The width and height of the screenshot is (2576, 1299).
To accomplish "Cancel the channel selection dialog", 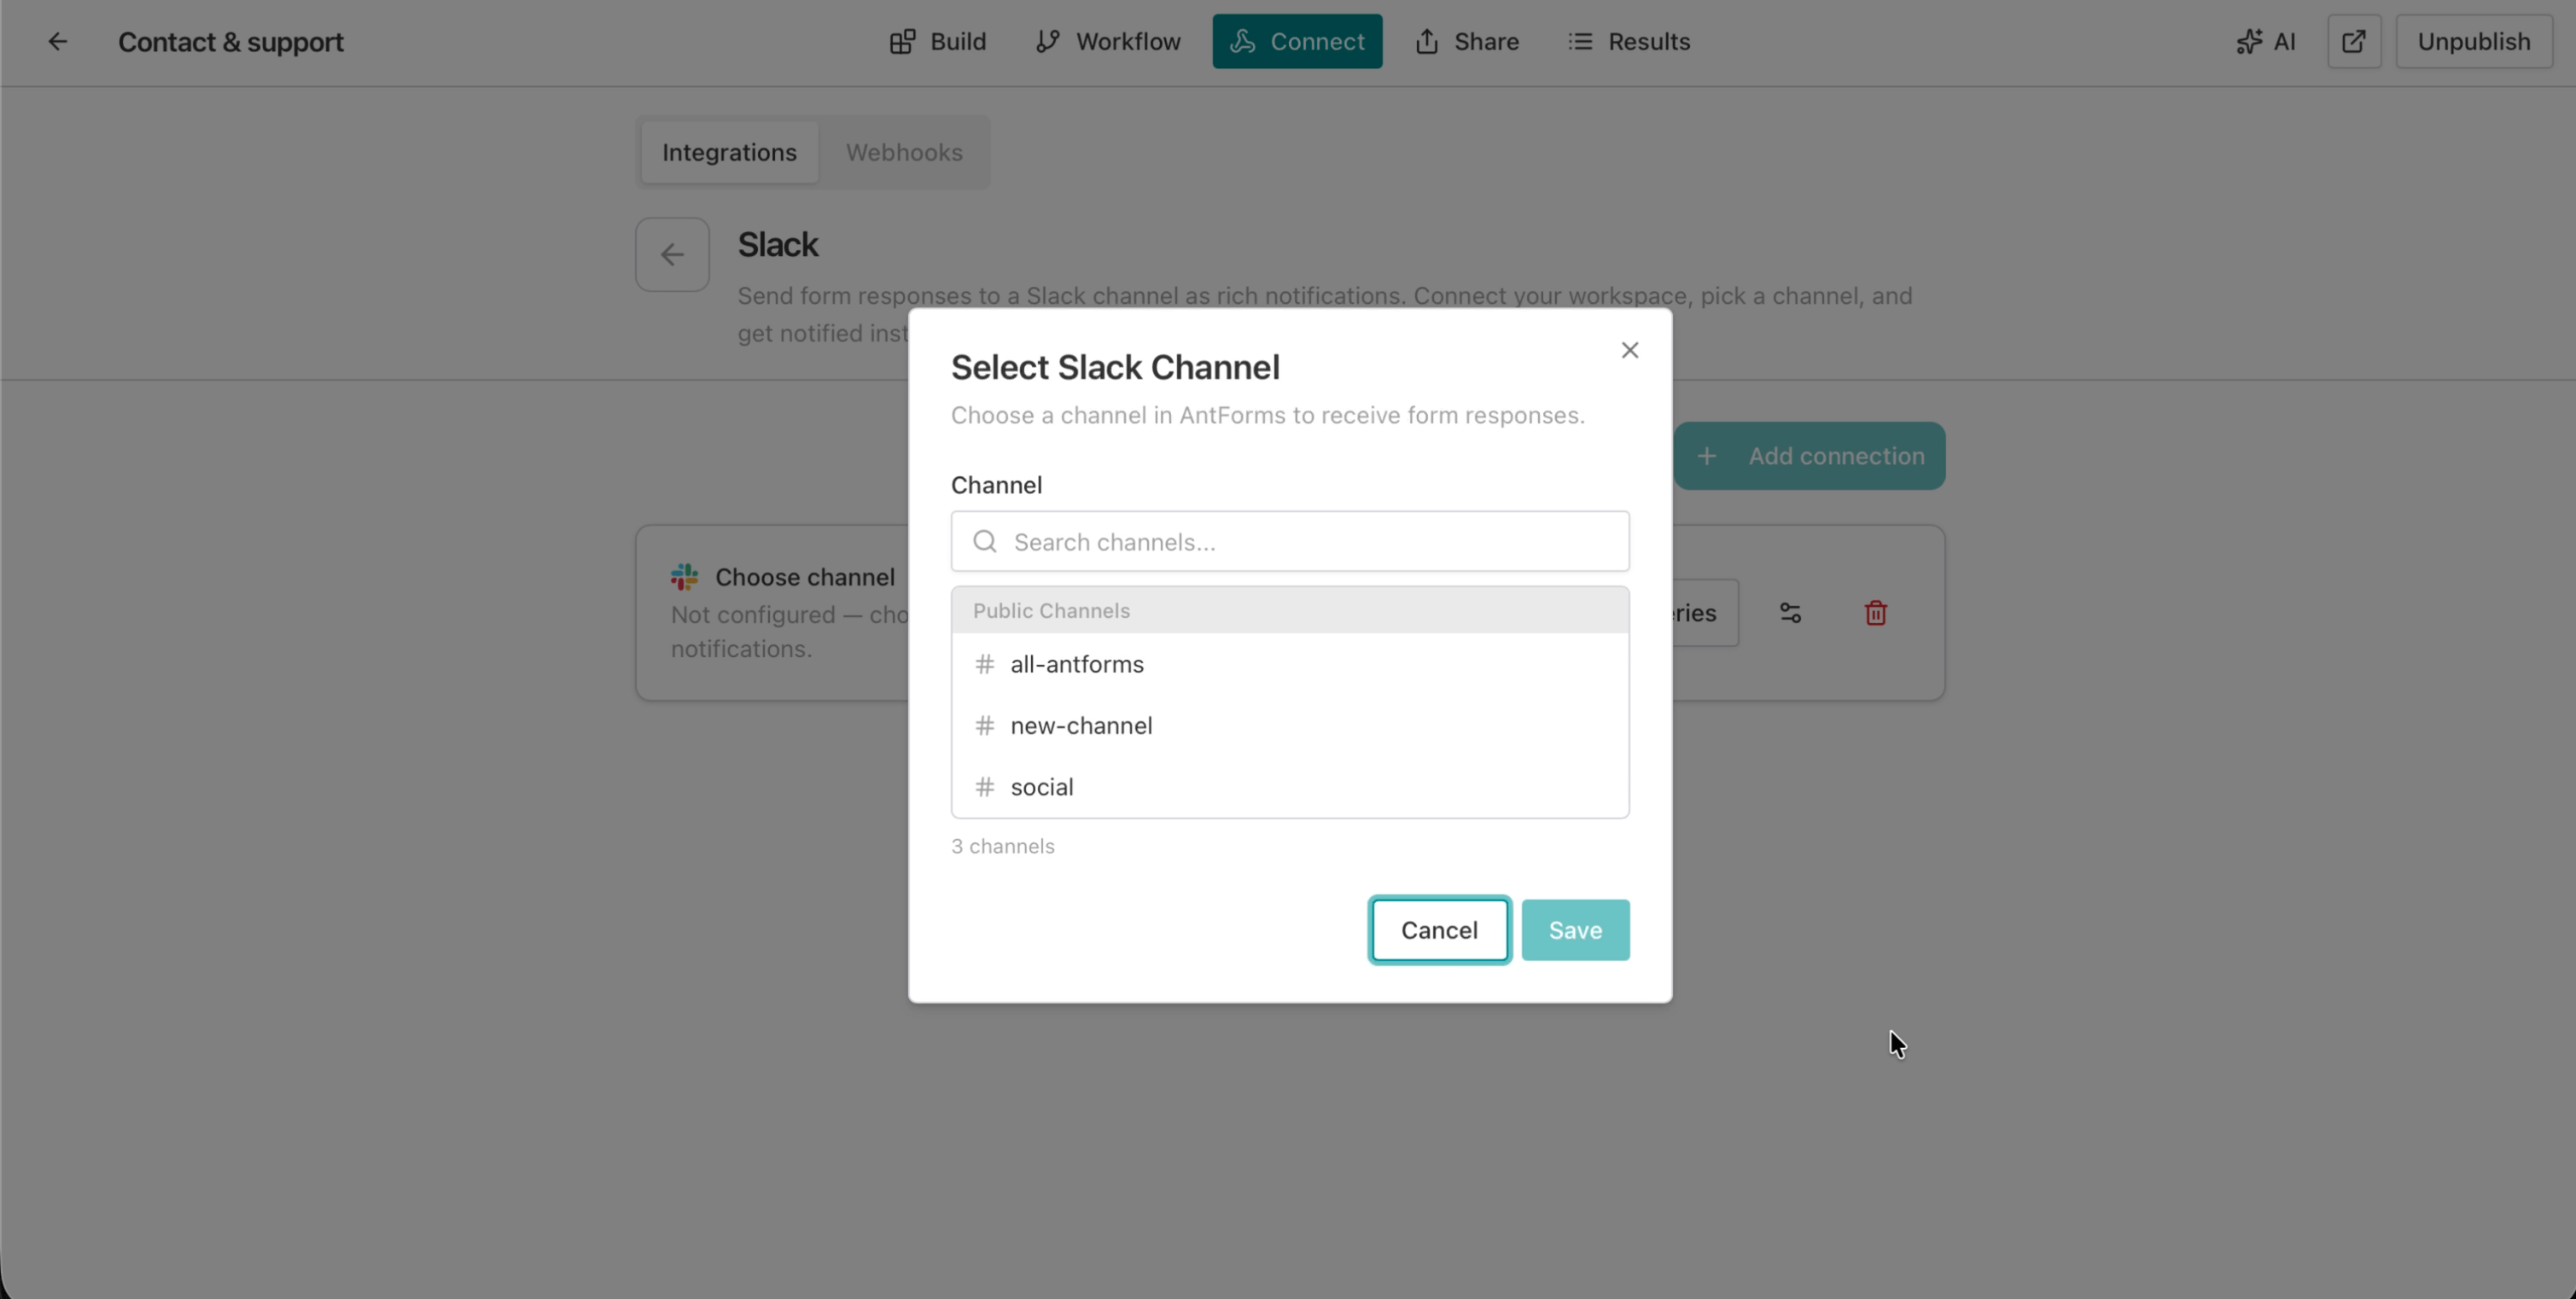I will click(x=1438, y=929).
